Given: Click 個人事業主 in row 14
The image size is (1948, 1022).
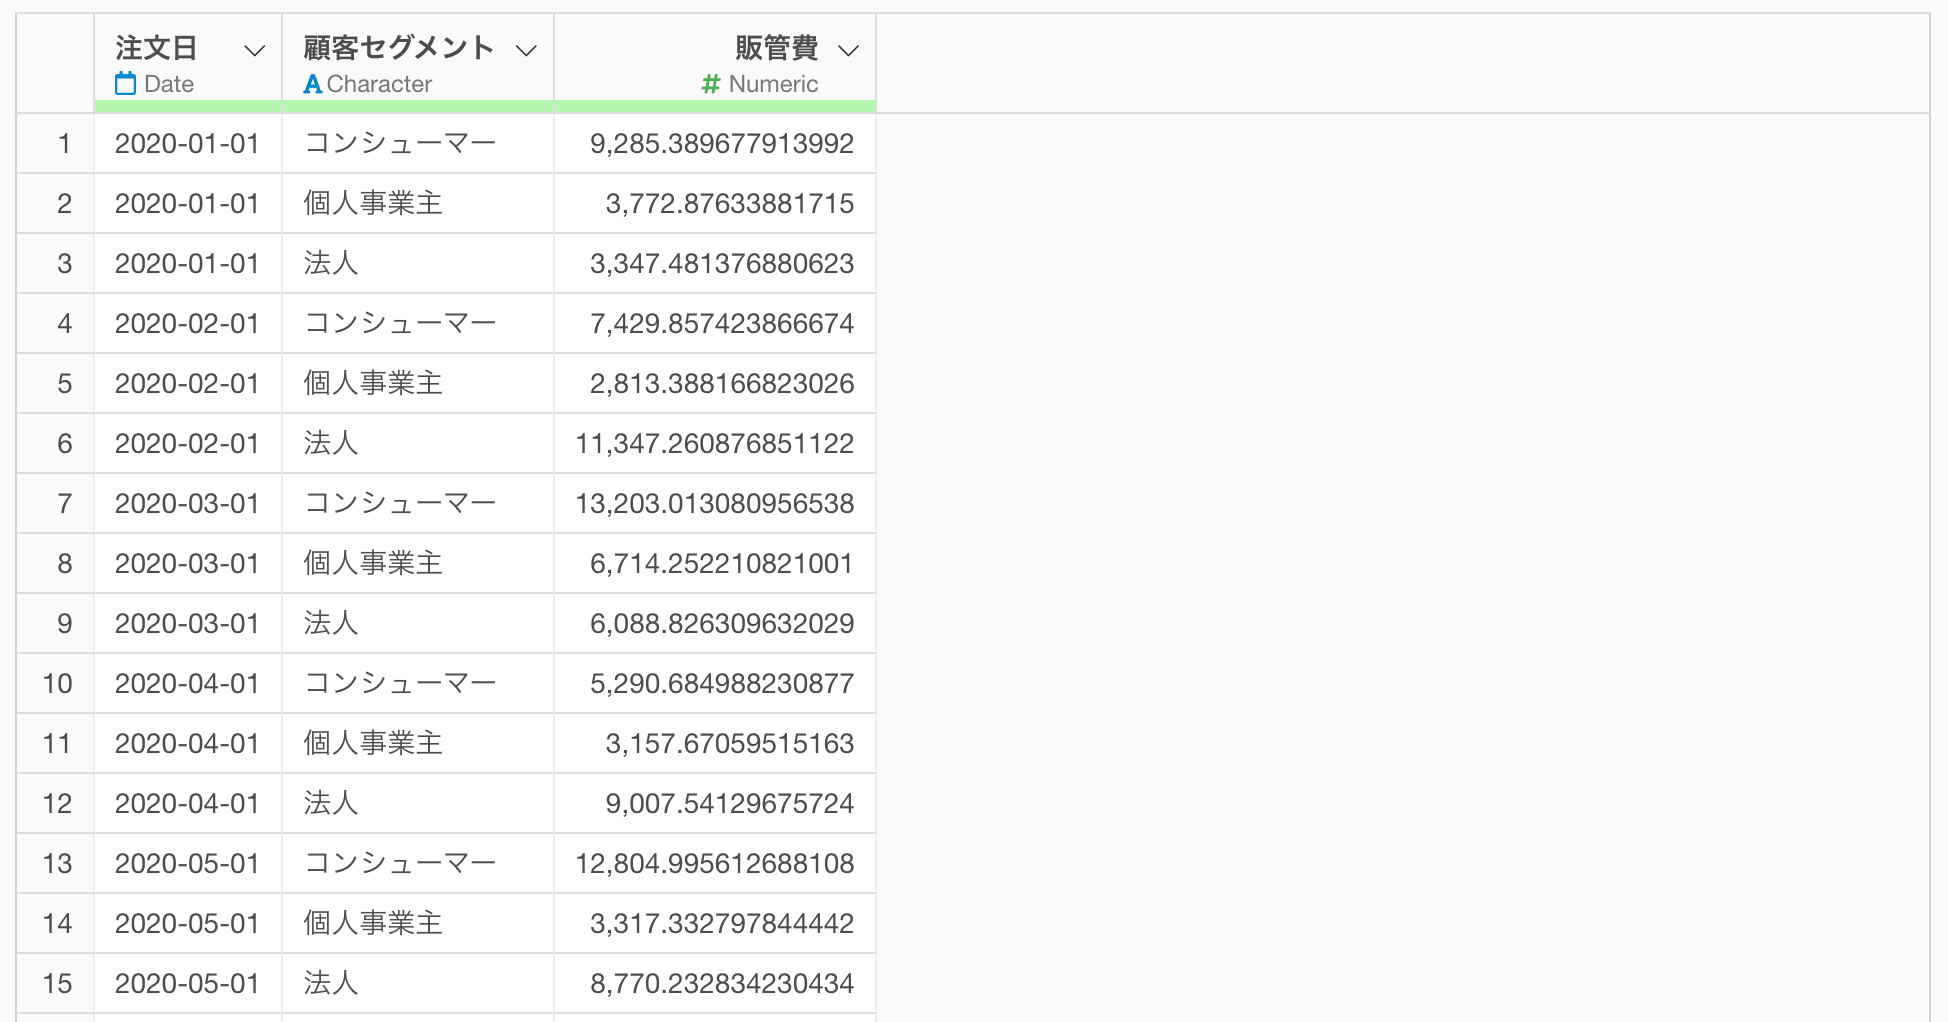Looking at the screenshot, I should coord(373,924).
